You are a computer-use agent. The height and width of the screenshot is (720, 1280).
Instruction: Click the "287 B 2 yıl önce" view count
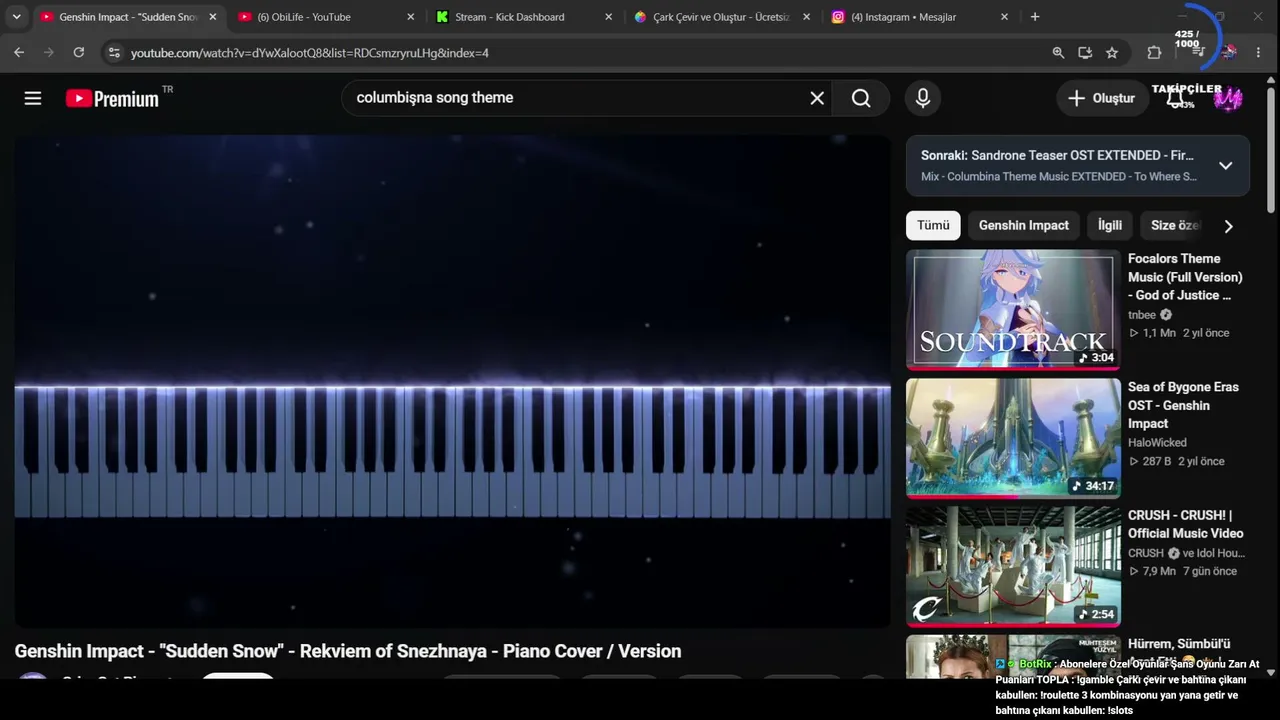click(1177, 461)
